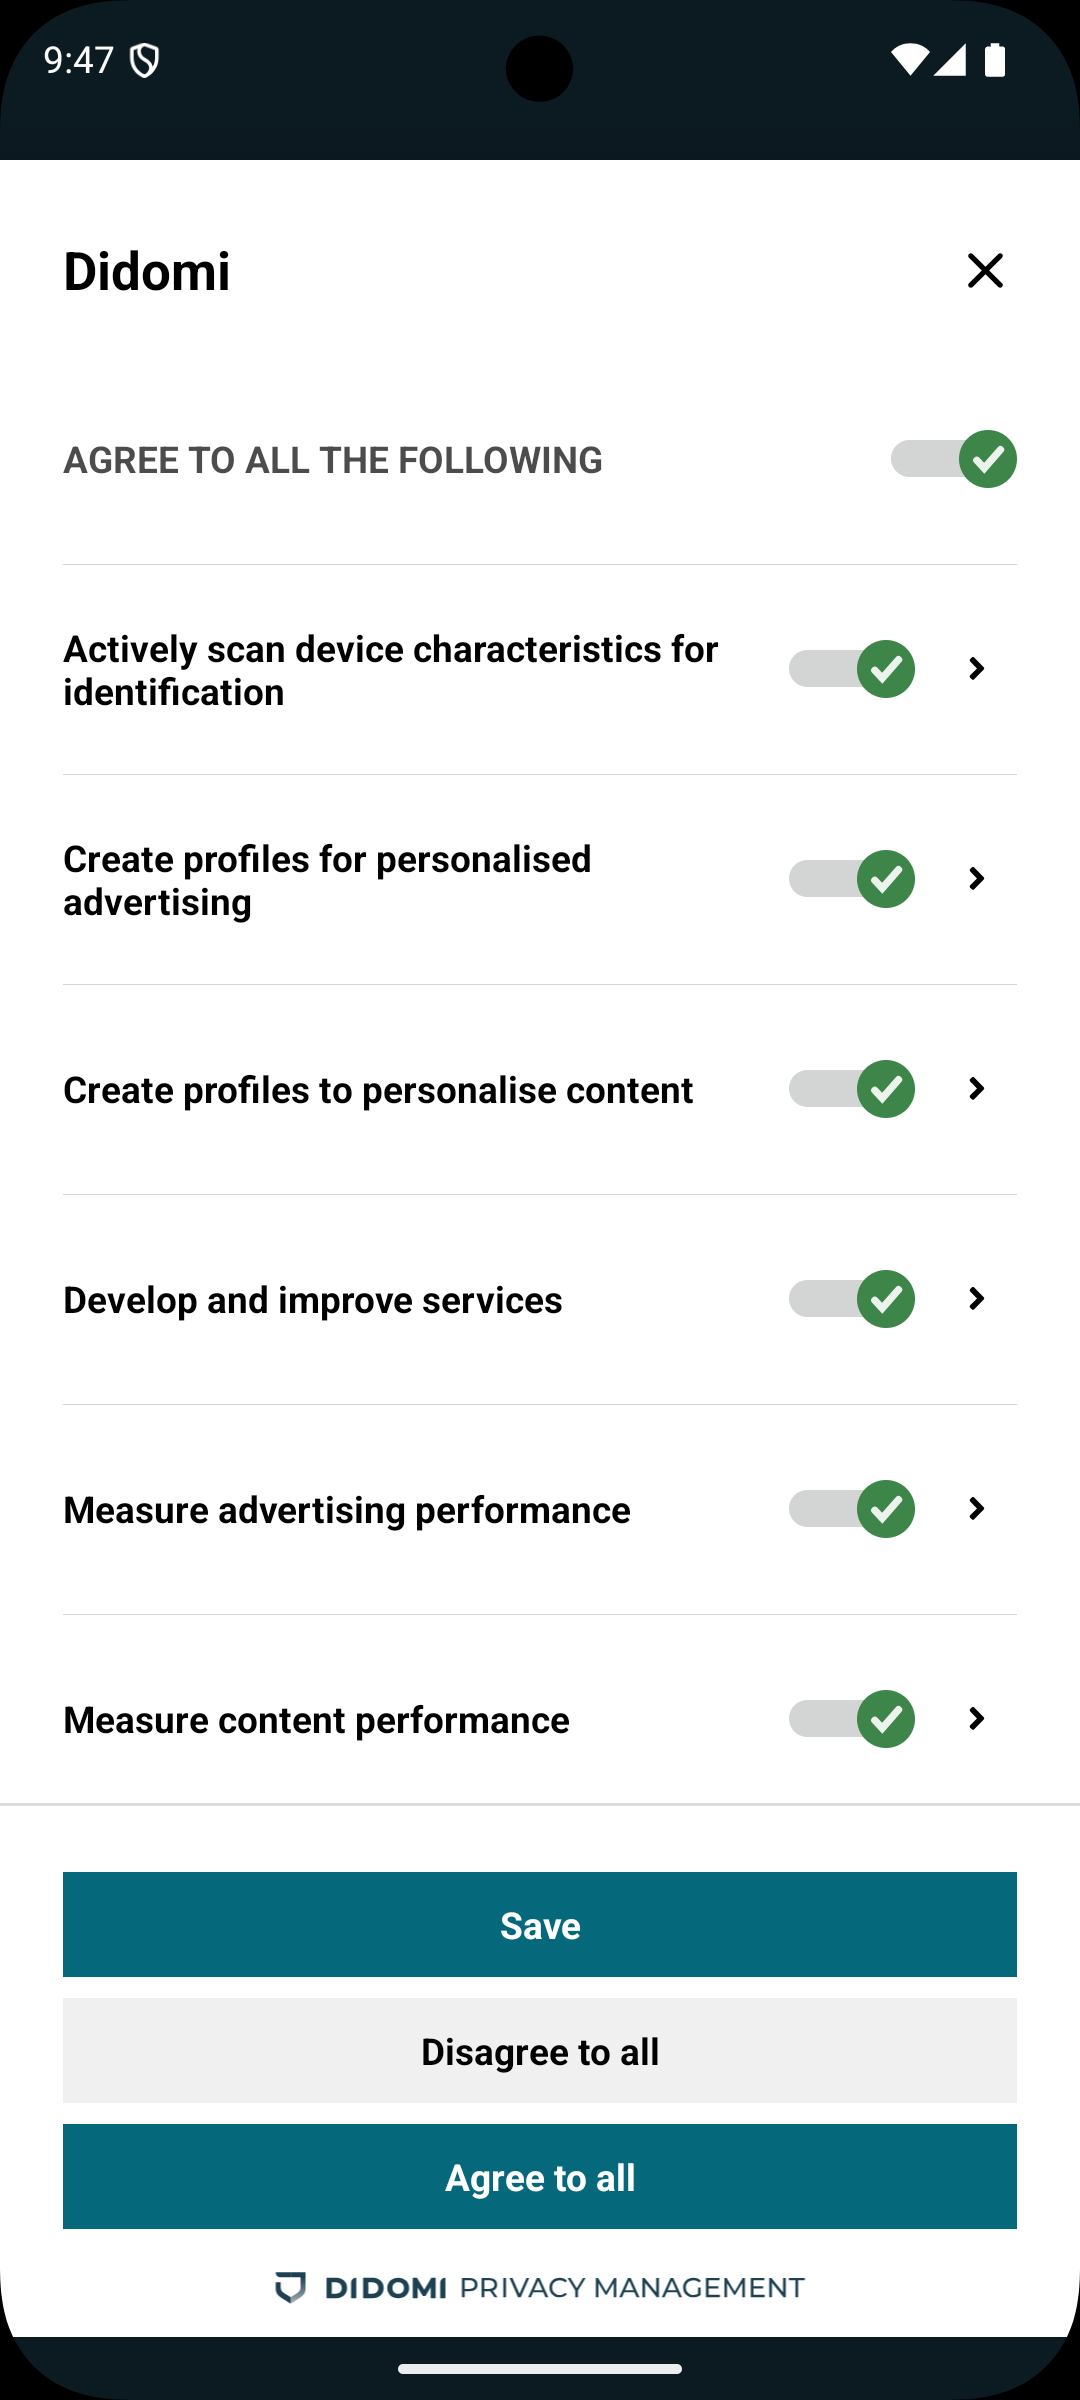The width and height of the screenshot is (1080, 2400).
Task: Expand device characteristics scan details chevron
Action: coord(977,669)
